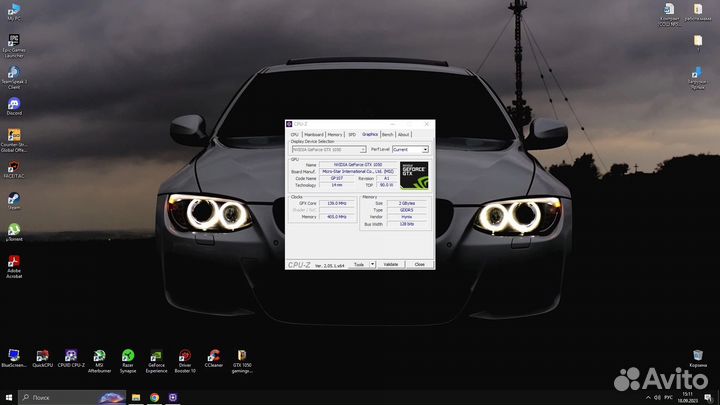Open the notification center icon
Viewport: 720px width, 405px height.
(709, 398)
